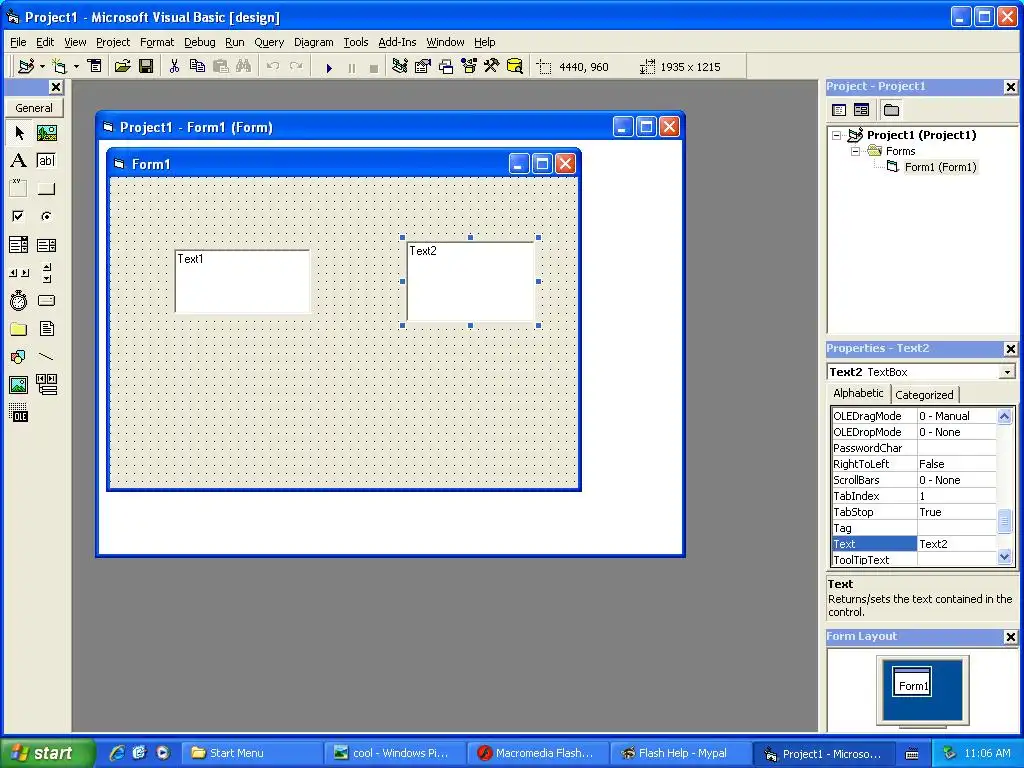Screen dimensions: 1024x768
Task: Select the Timer stopwatch control
Action: [x=19, y=300]
